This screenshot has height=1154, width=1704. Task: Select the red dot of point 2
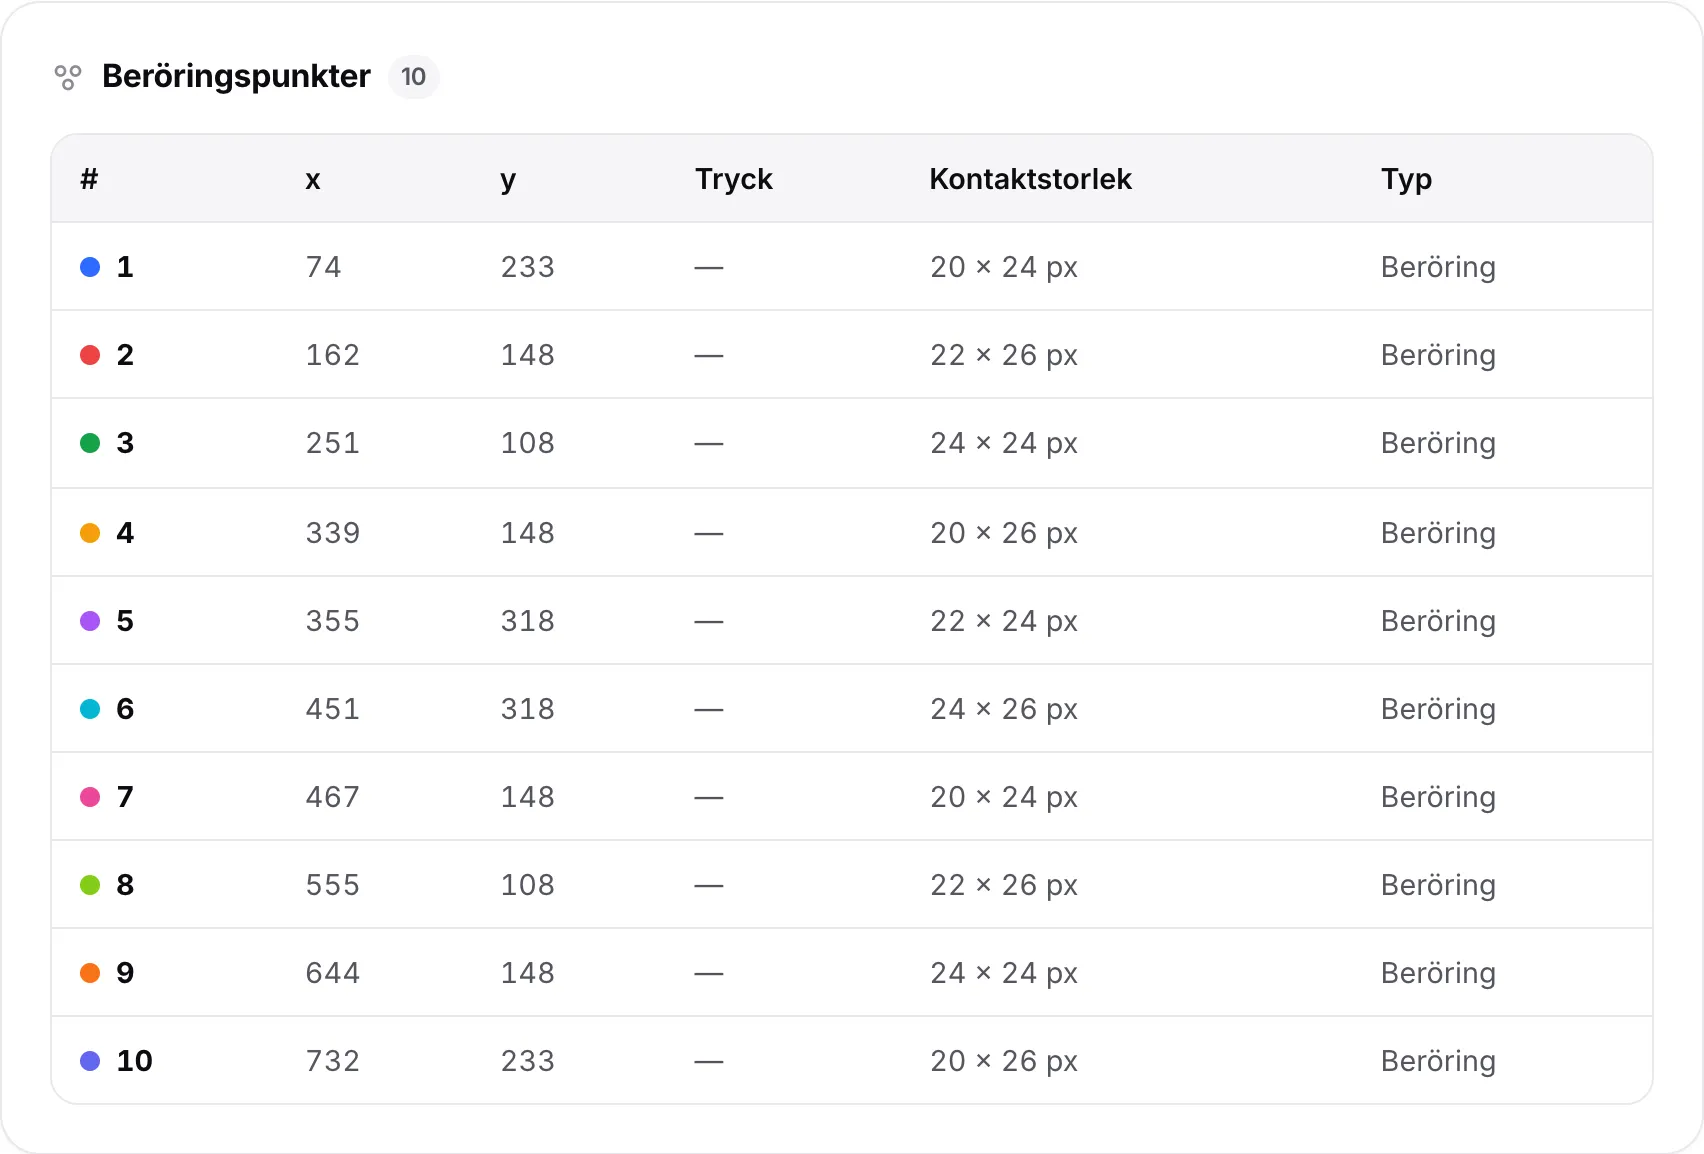click(x=90, y=355)
